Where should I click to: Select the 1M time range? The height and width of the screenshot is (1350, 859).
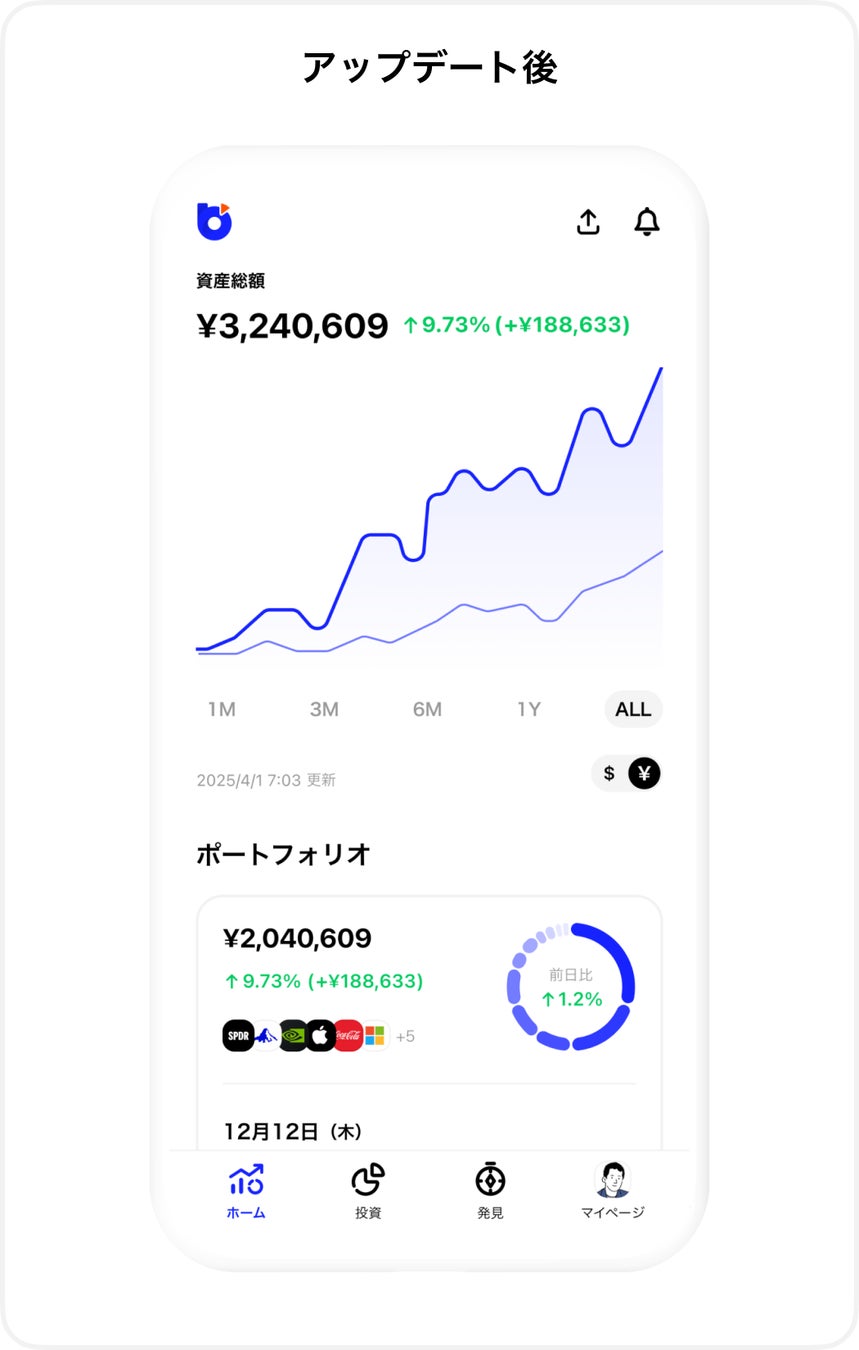point(221,710)
